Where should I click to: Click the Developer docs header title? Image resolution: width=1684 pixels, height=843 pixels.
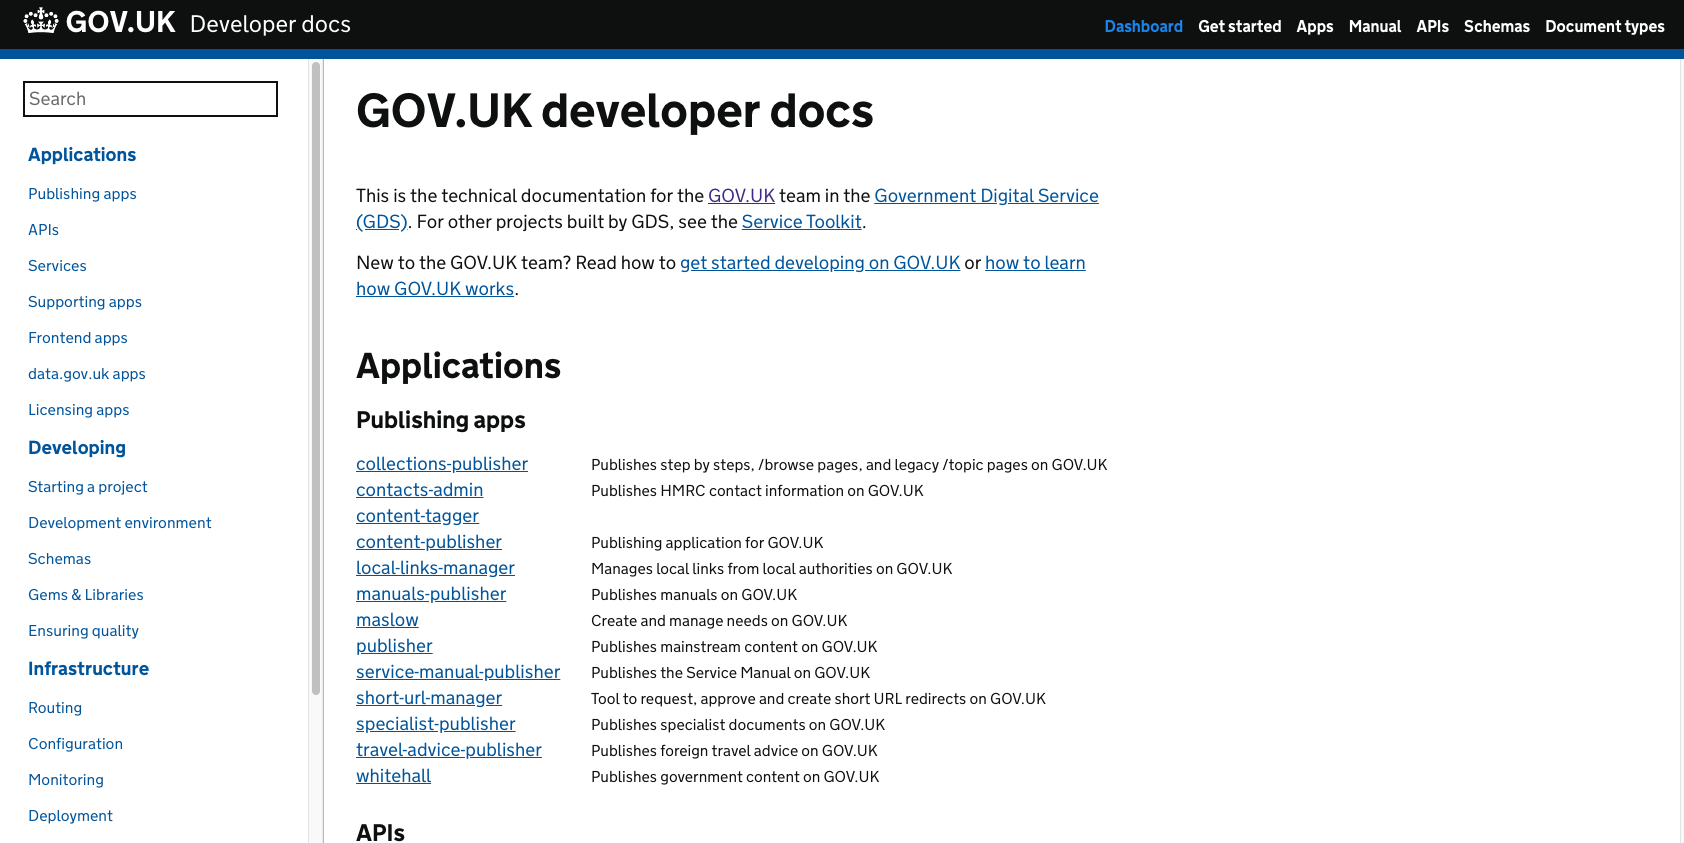270,24
